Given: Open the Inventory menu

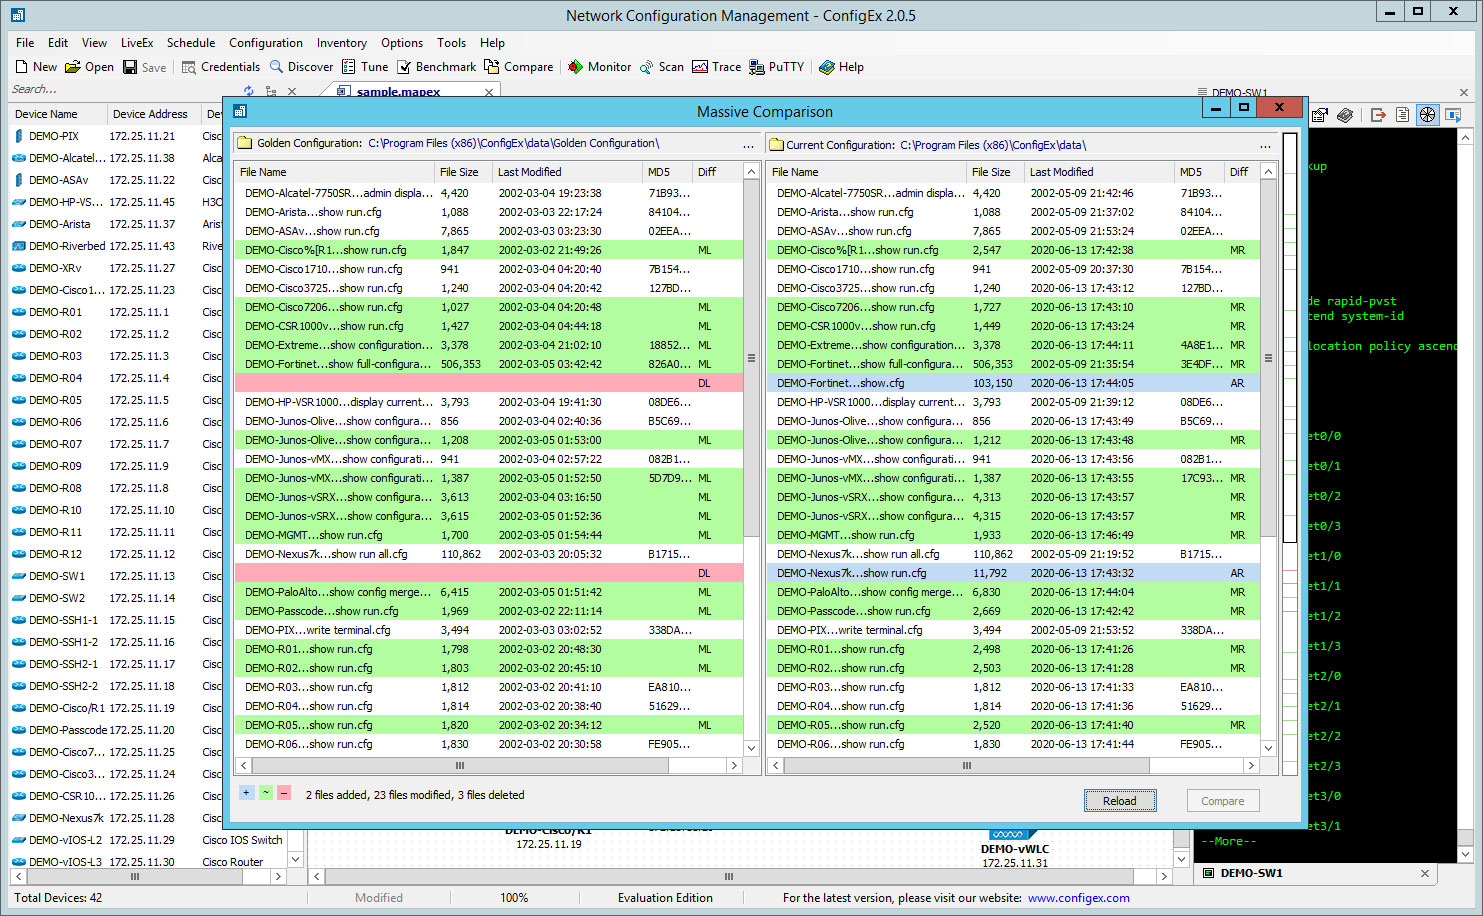Looking at the screenshot, I should coord(342,43).
